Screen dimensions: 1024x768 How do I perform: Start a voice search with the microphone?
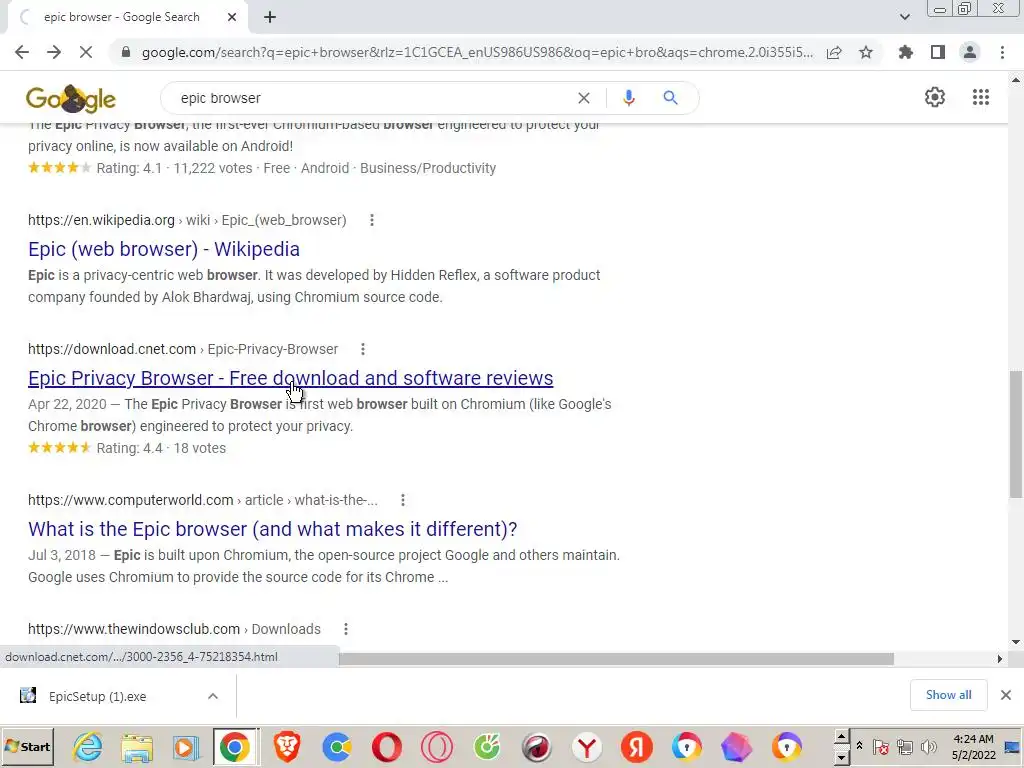click(628, 98)
